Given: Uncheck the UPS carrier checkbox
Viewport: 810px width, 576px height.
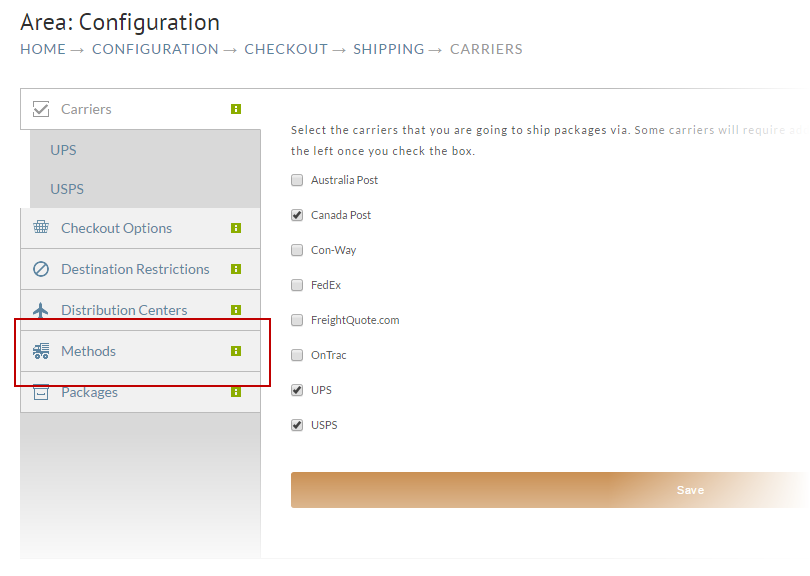Looking at the screenshot, I should pyautogui.click(x=297, y=390).
